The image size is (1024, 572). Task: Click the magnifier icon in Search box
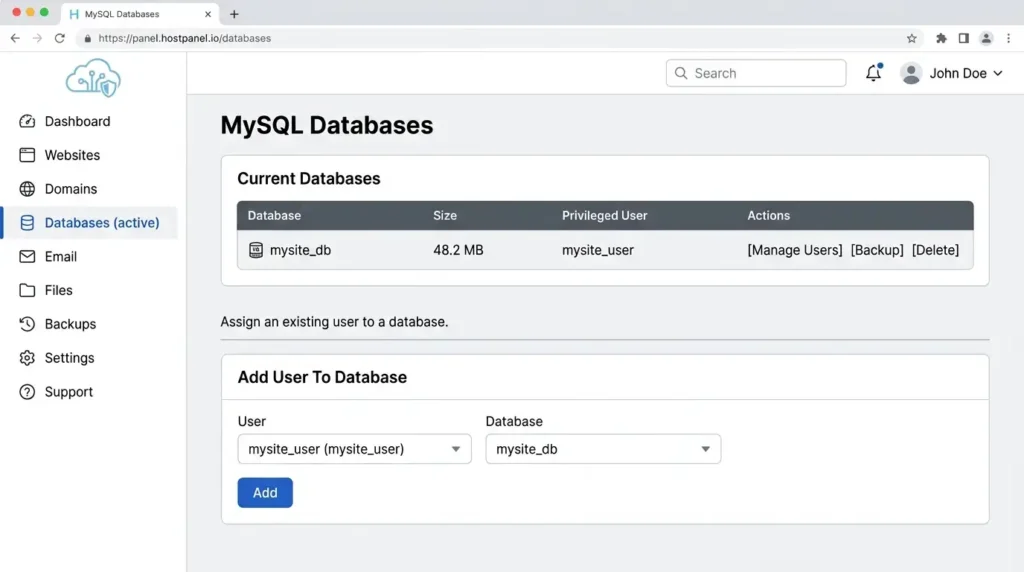click(x=681, y=73)
